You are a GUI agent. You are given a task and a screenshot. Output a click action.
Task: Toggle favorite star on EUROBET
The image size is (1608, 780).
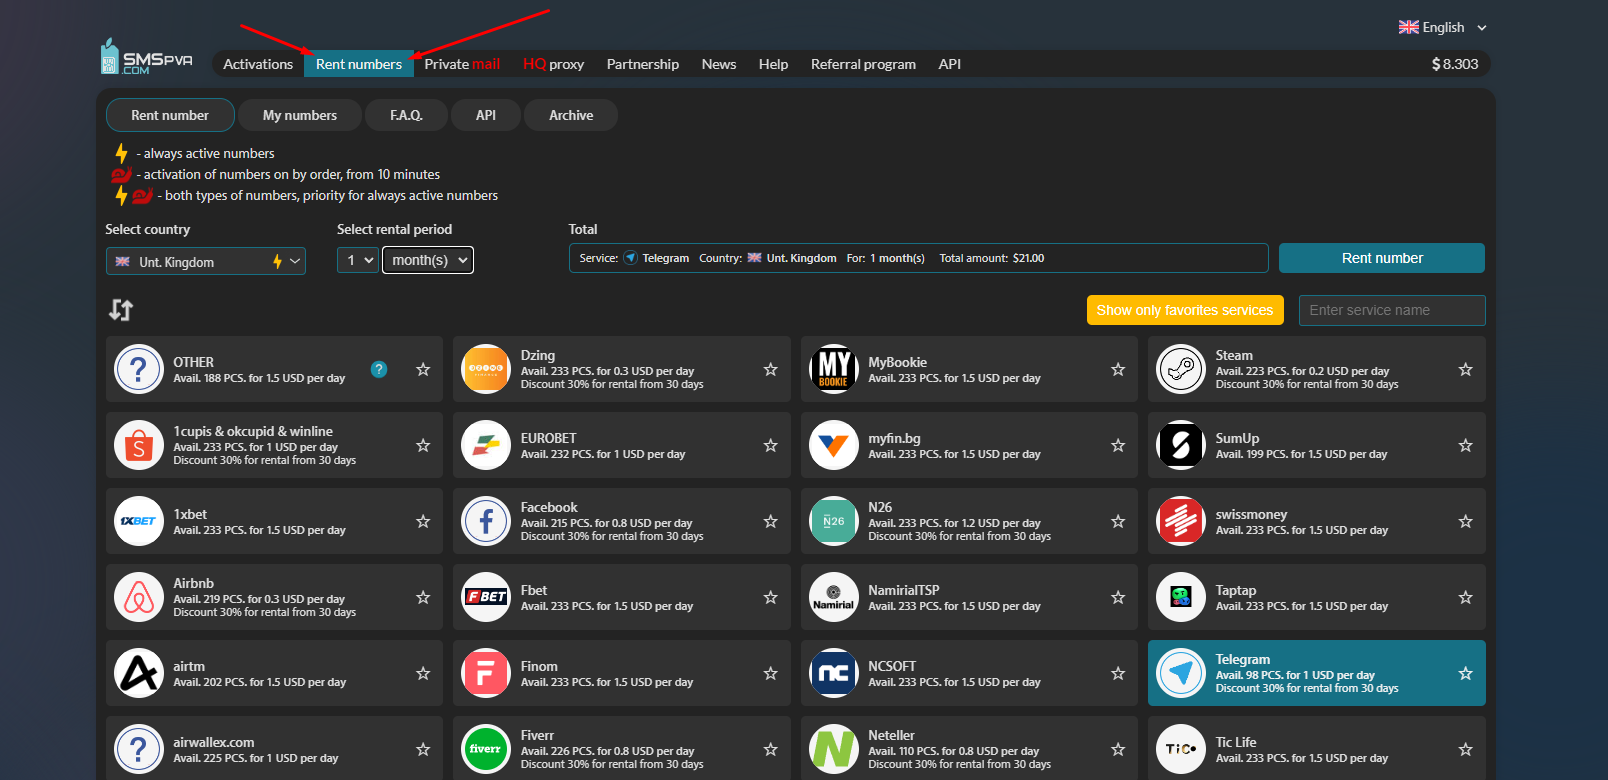point(770,445)
